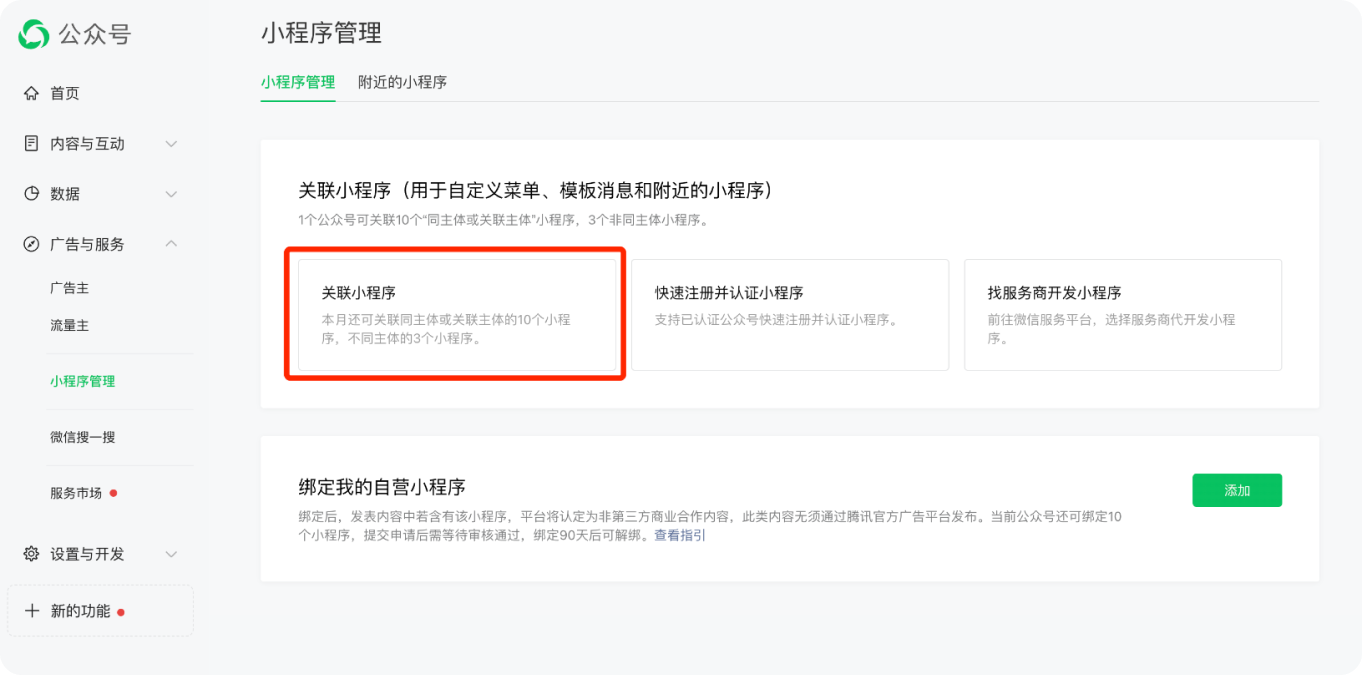The height and width of the screenshot is (675, 1362).
Task: Open the 查看指引 link
Action: click(680, 536)
